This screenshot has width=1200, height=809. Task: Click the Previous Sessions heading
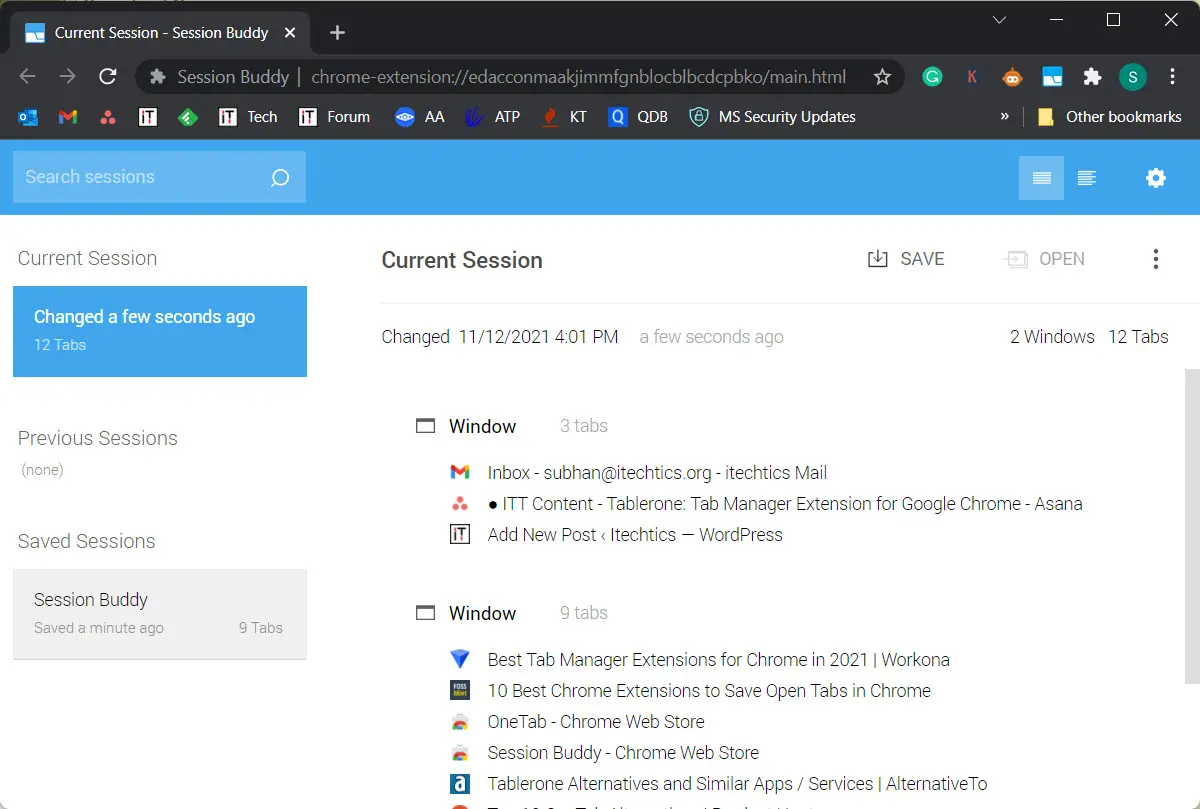(98, 438)
